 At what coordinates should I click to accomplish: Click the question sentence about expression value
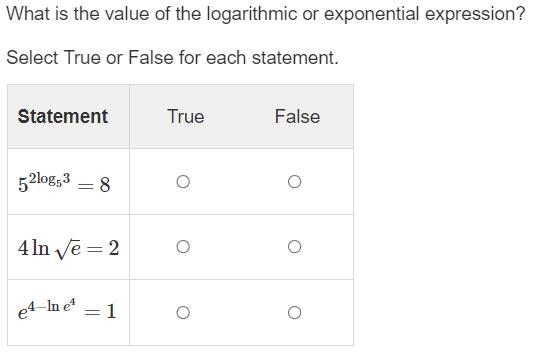coord(266,14)
